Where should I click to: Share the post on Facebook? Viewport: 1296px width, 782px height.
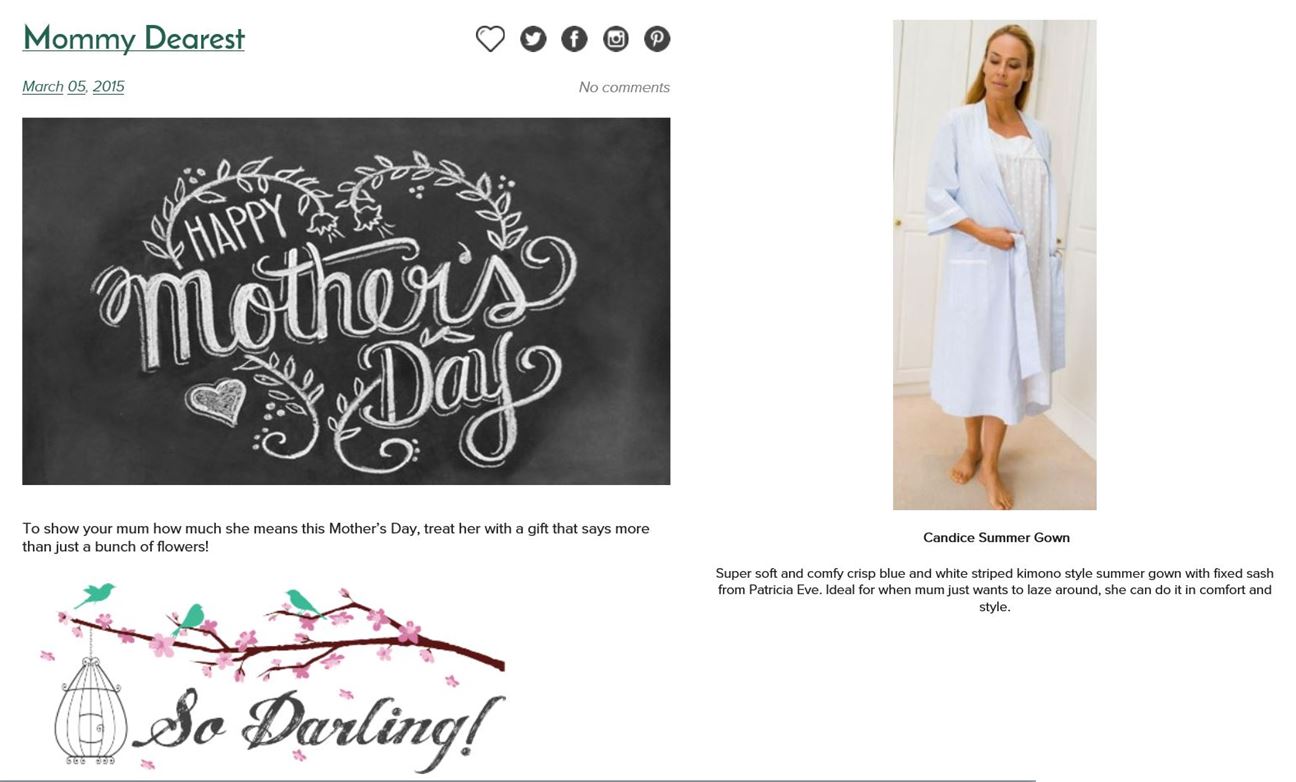[x=574, y=39]
